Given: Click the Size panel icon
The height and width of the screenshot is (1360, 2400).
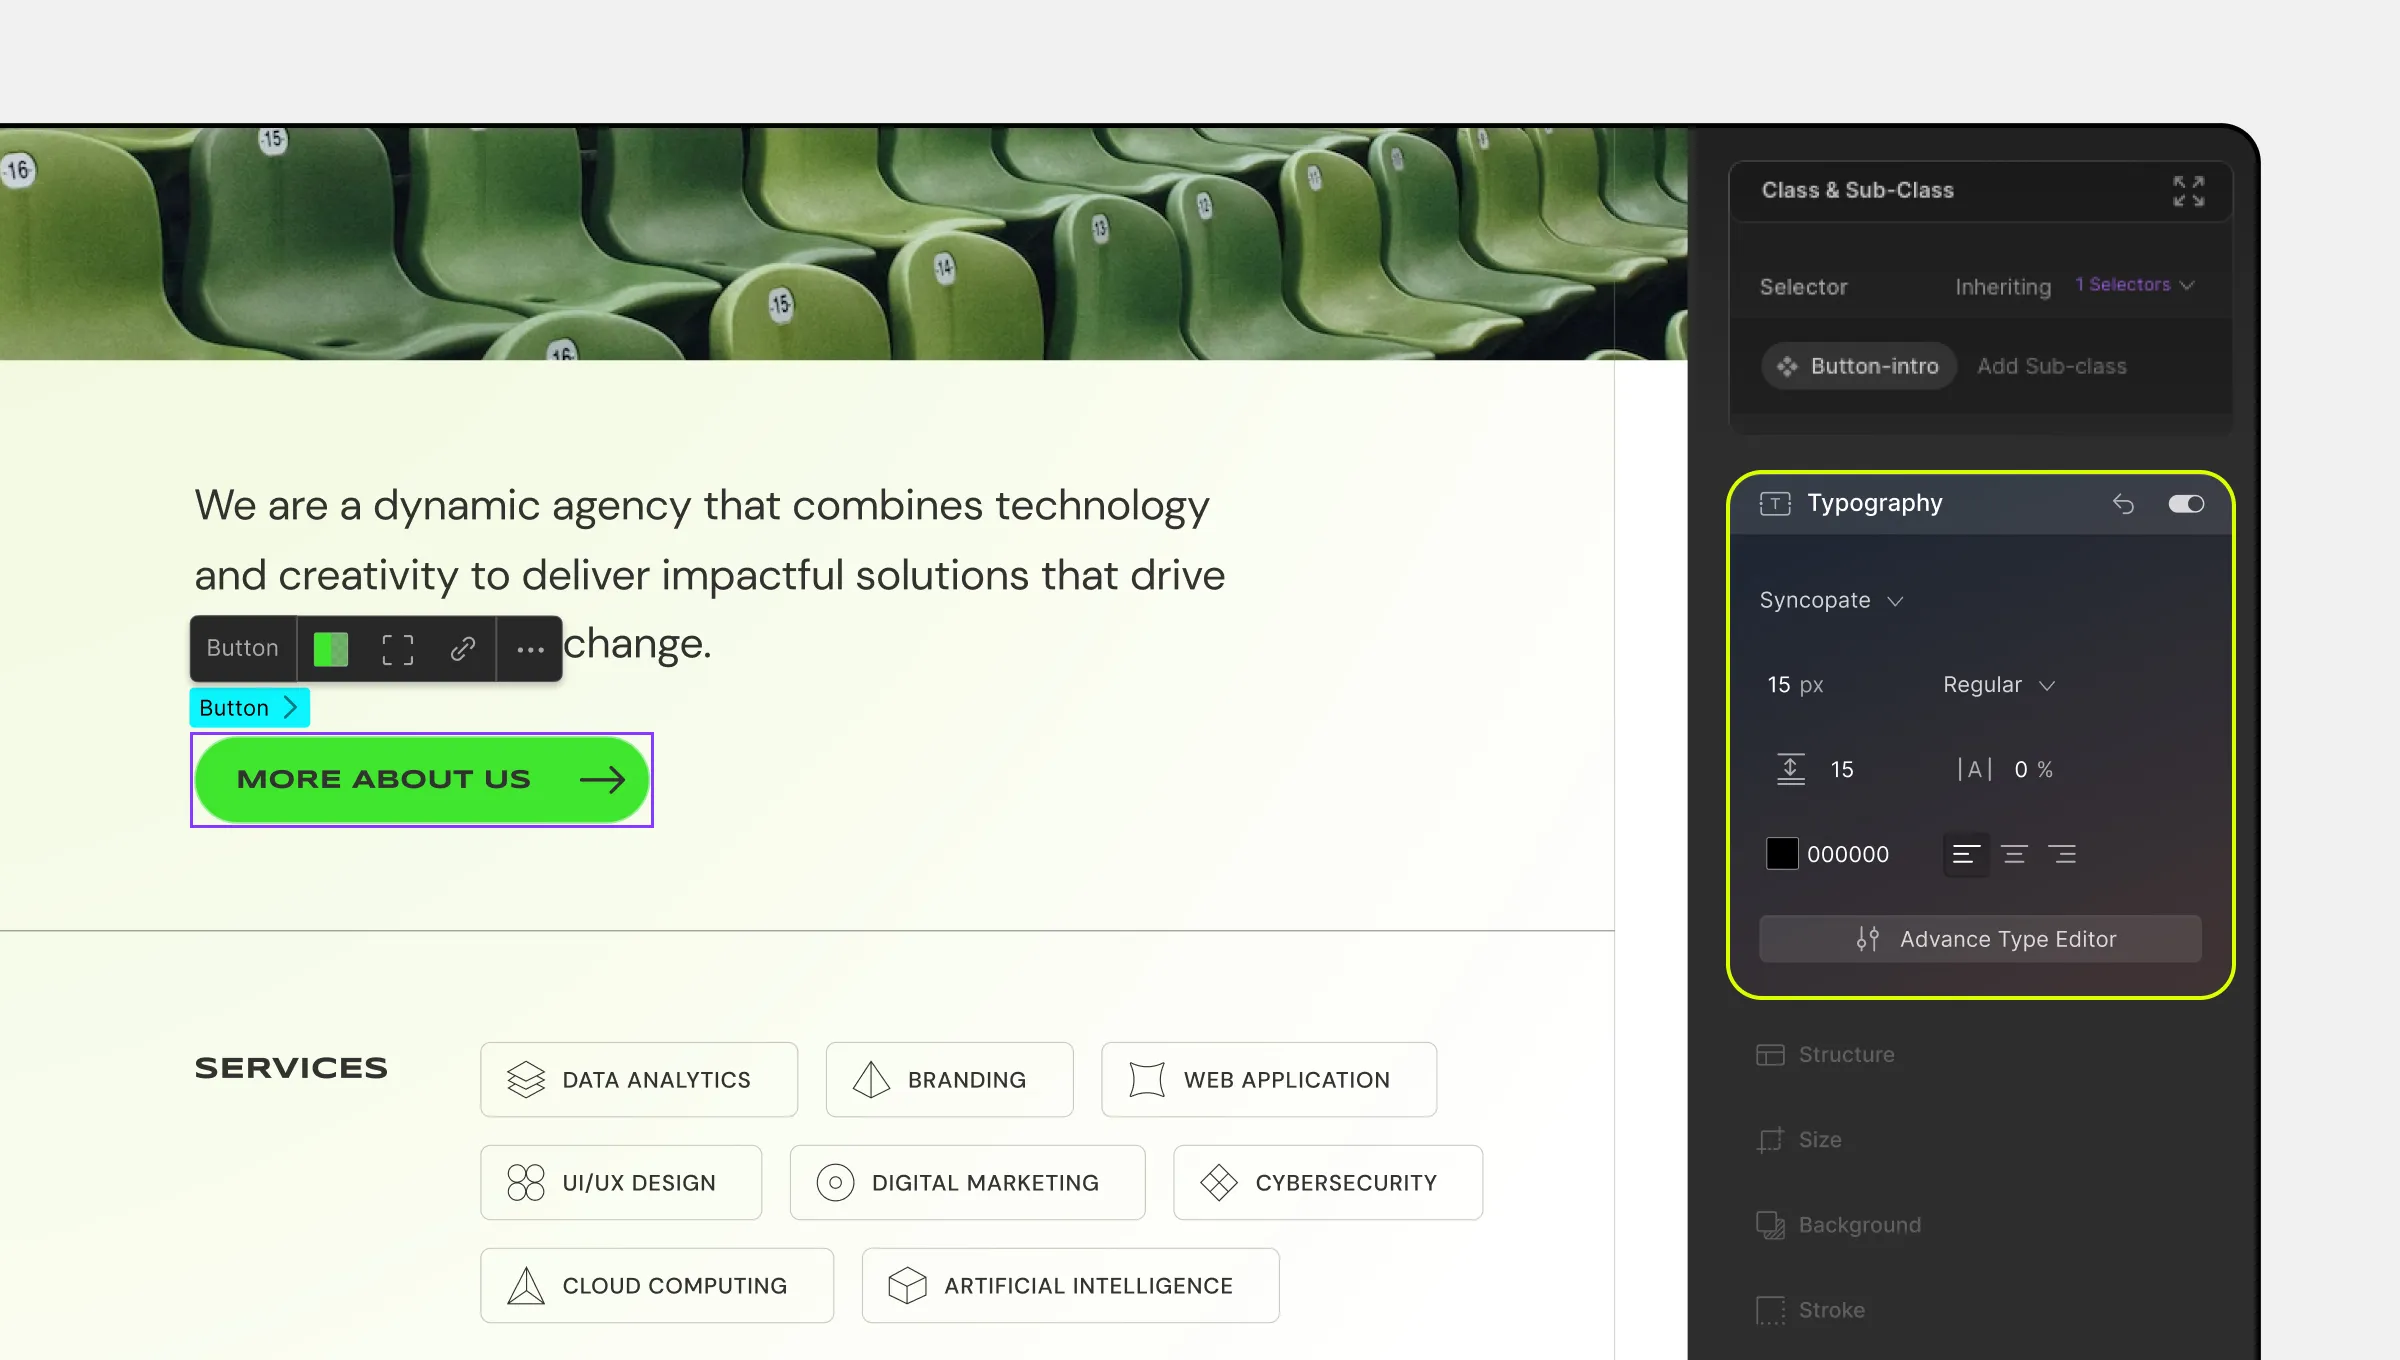Looking at the screenshot, I should 1772,1139.
